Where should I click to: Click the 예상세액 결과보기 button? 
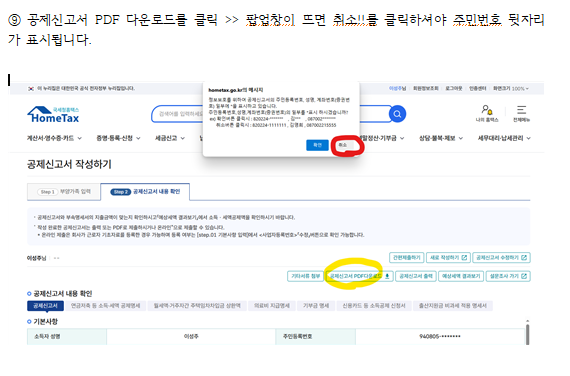[461, 276]
